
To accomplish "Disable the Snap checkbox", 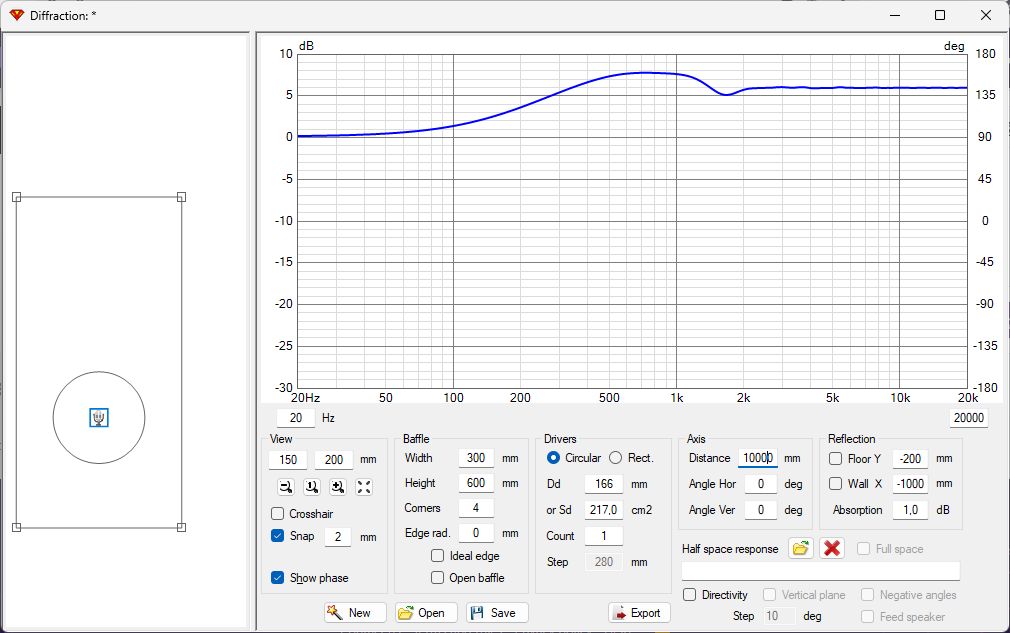I will pos(278,536).
